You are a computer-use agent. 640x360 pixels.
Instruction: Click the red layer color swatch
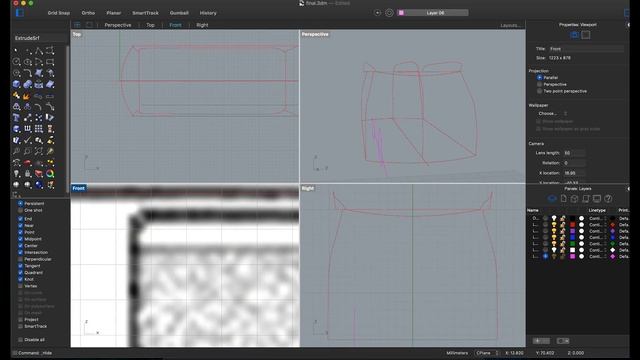point(572,224)
